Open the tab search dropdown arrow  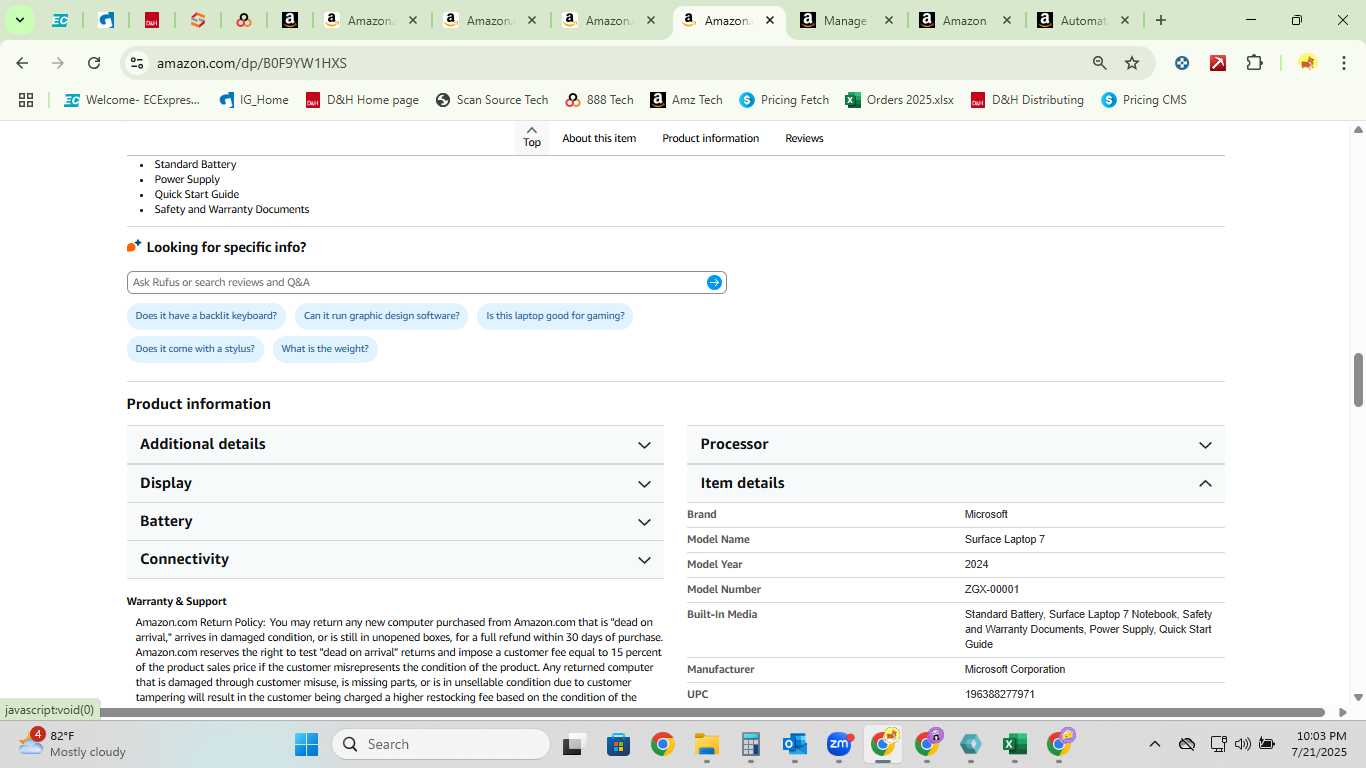point(19,20)
